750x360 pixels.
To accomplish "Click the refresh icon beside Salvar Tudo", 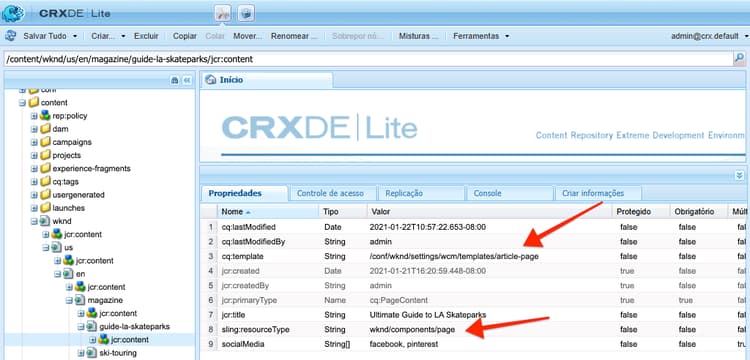I will (x=11, y=36).
